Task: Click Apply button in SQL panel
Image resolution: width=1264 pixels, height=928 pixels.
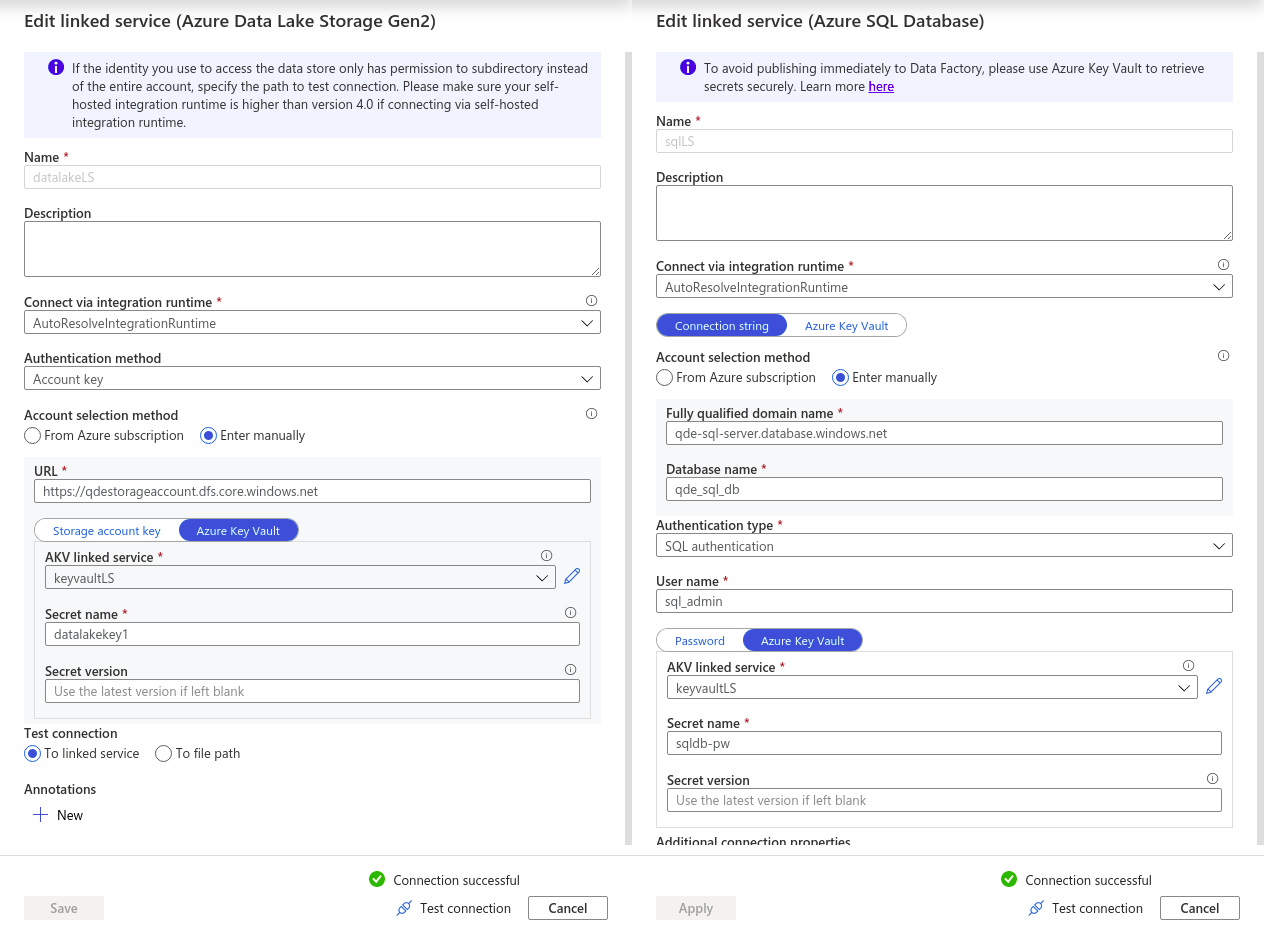Action: pos(696,908)
